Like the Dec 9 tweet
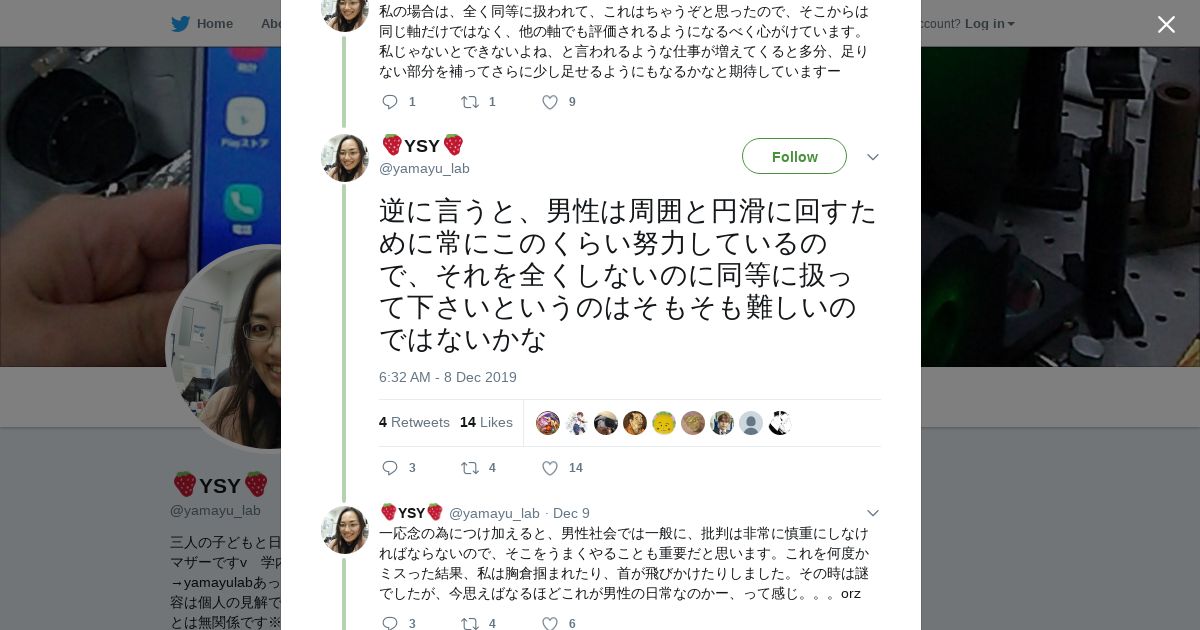Image resolution: width=1200 pixels, height=630 pixels. coord(550,623)
